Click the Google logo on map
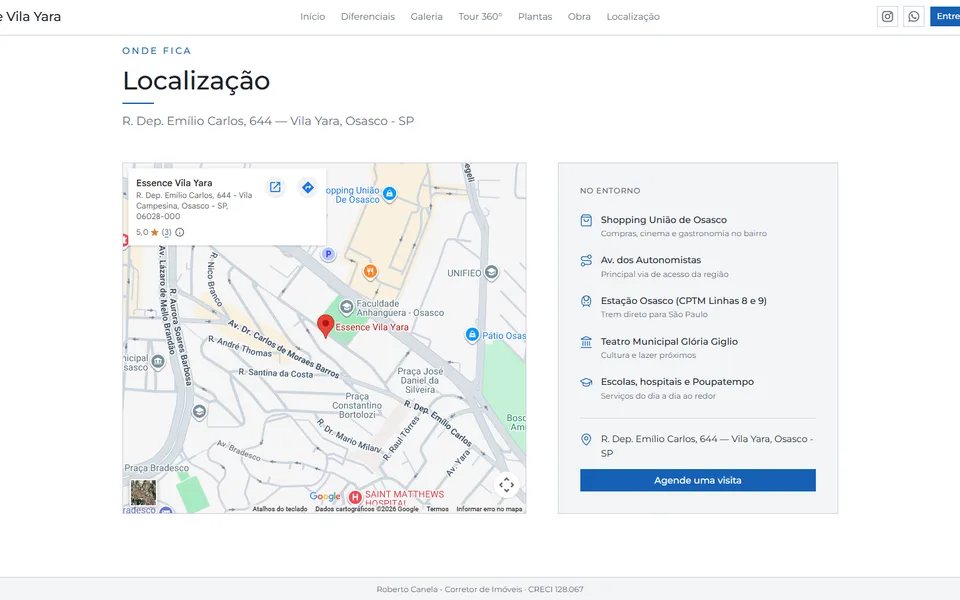The height and width of the screenshot is (600, 960). click(325, 496)
